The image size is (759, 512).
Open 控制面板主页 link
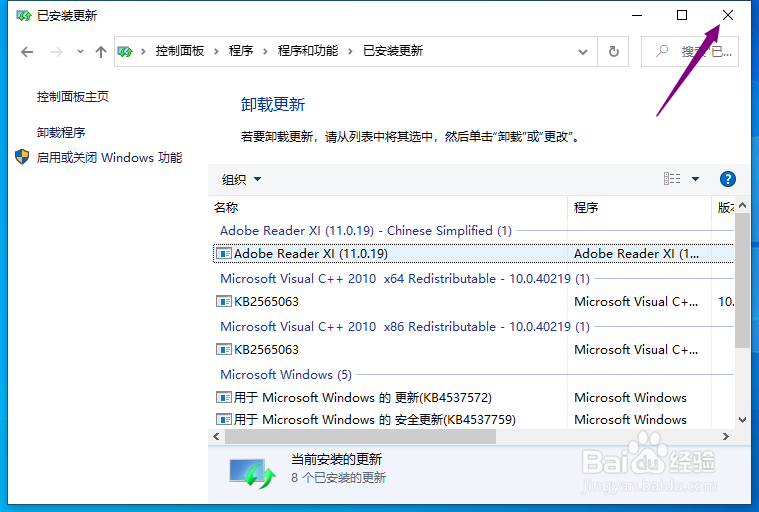[73, 97]
